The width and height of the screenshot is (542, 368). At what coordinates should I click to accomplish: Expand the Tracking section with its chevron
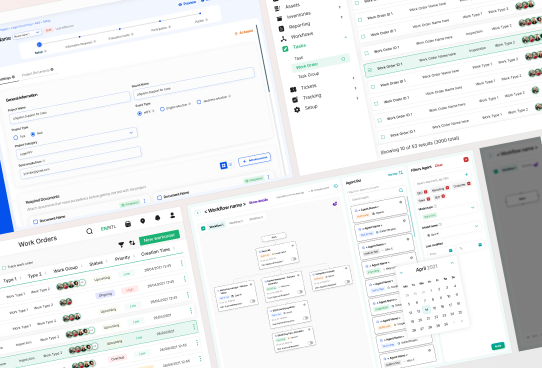(355, 88)
